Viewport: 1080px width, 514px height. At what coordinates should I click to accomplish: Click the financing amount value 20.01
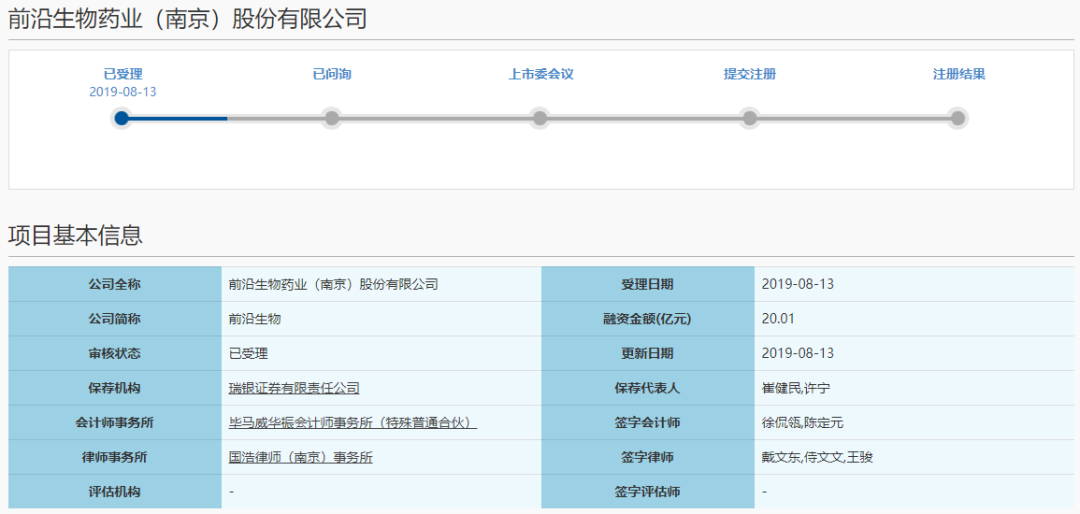pos(776,319)
